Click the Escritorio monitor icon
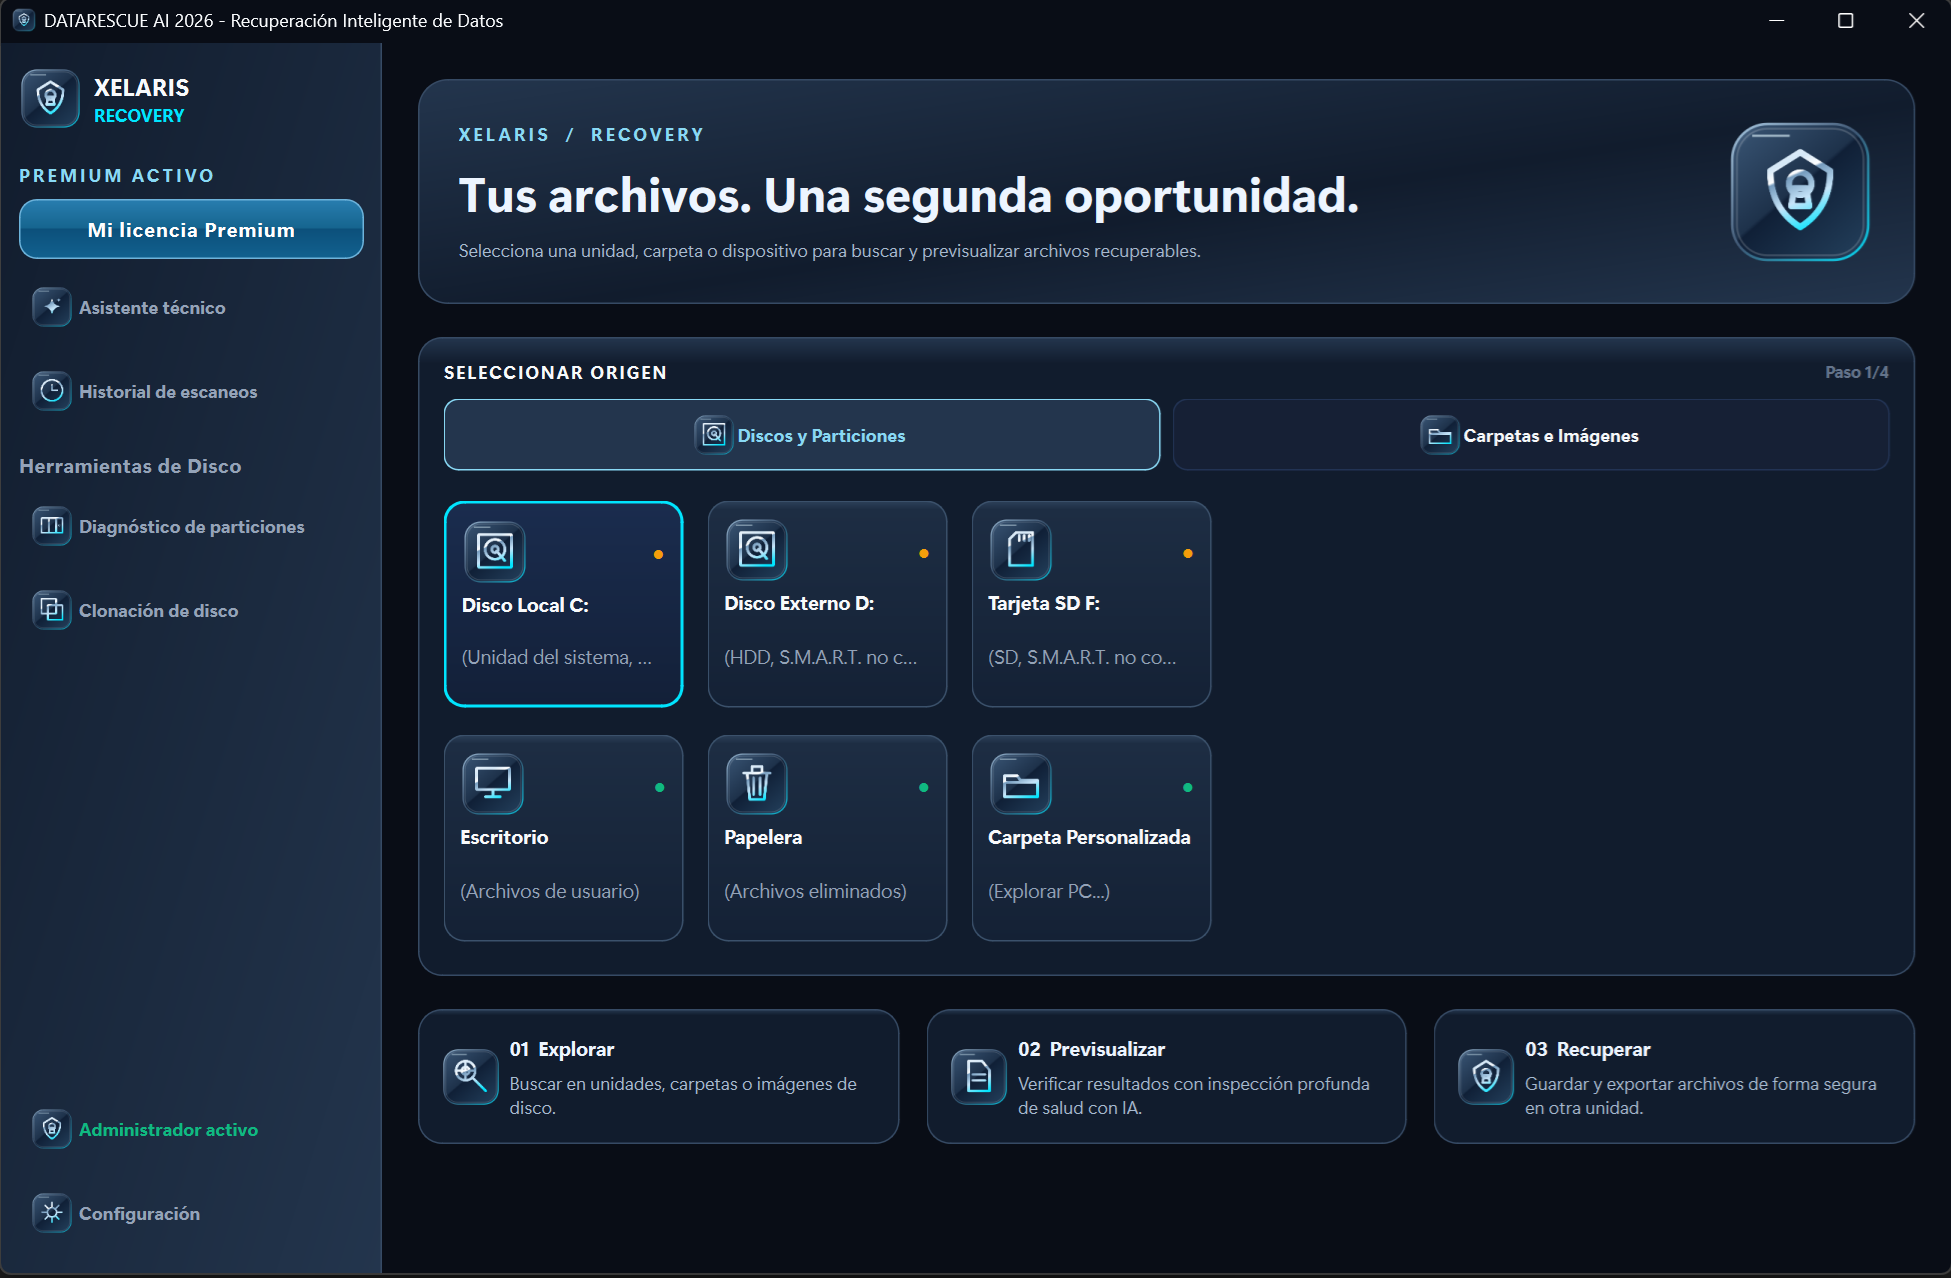This screenshot has height=1278, width=1951. pos(493,783)
